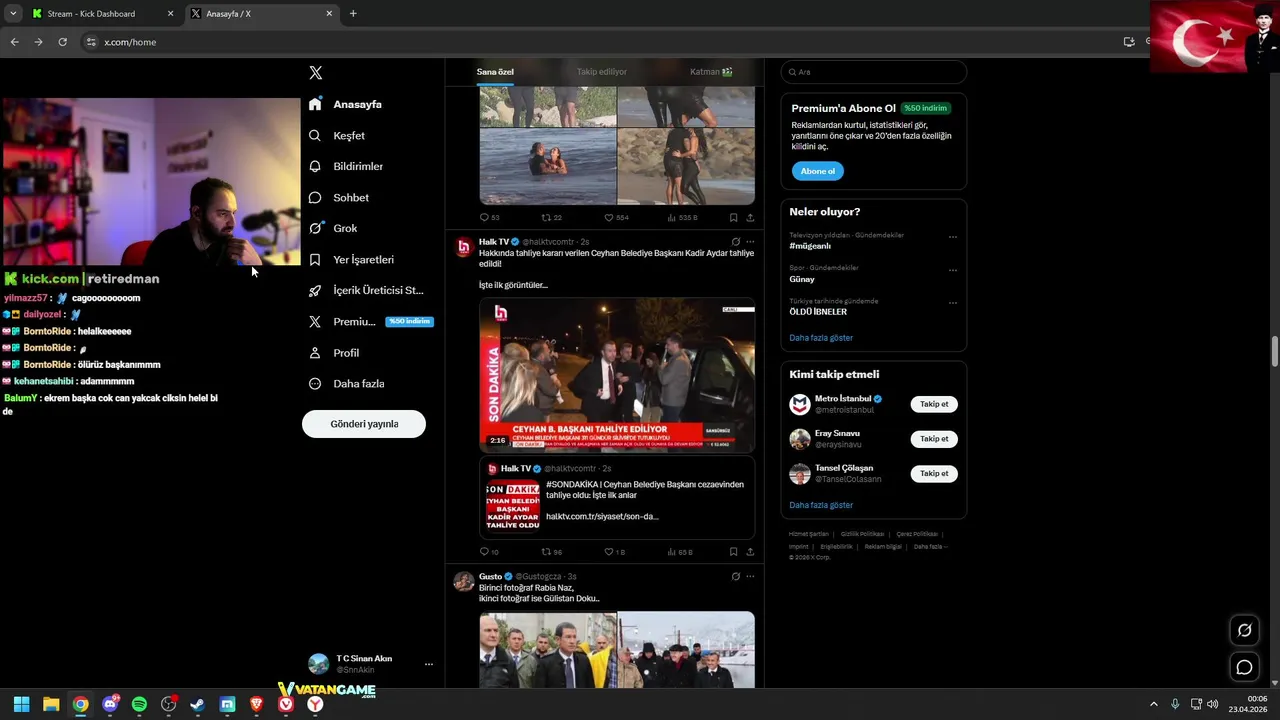Open more options for the Gusto post
The image size is (1280, 720).
(750, 577)
